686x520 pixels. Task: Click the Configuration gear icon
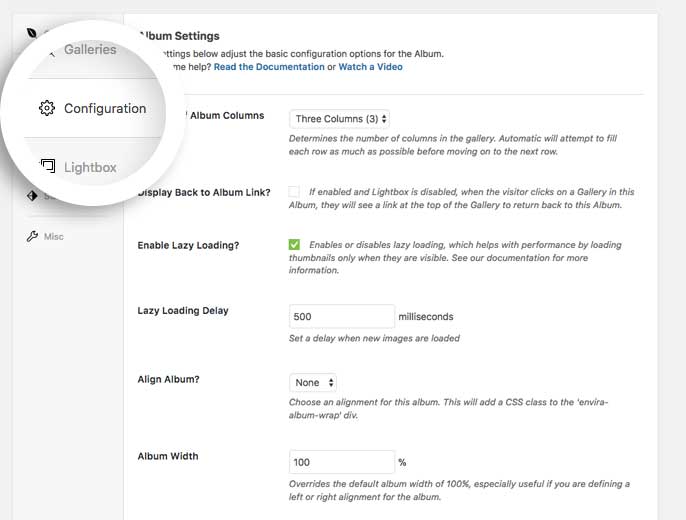[47, 108]
